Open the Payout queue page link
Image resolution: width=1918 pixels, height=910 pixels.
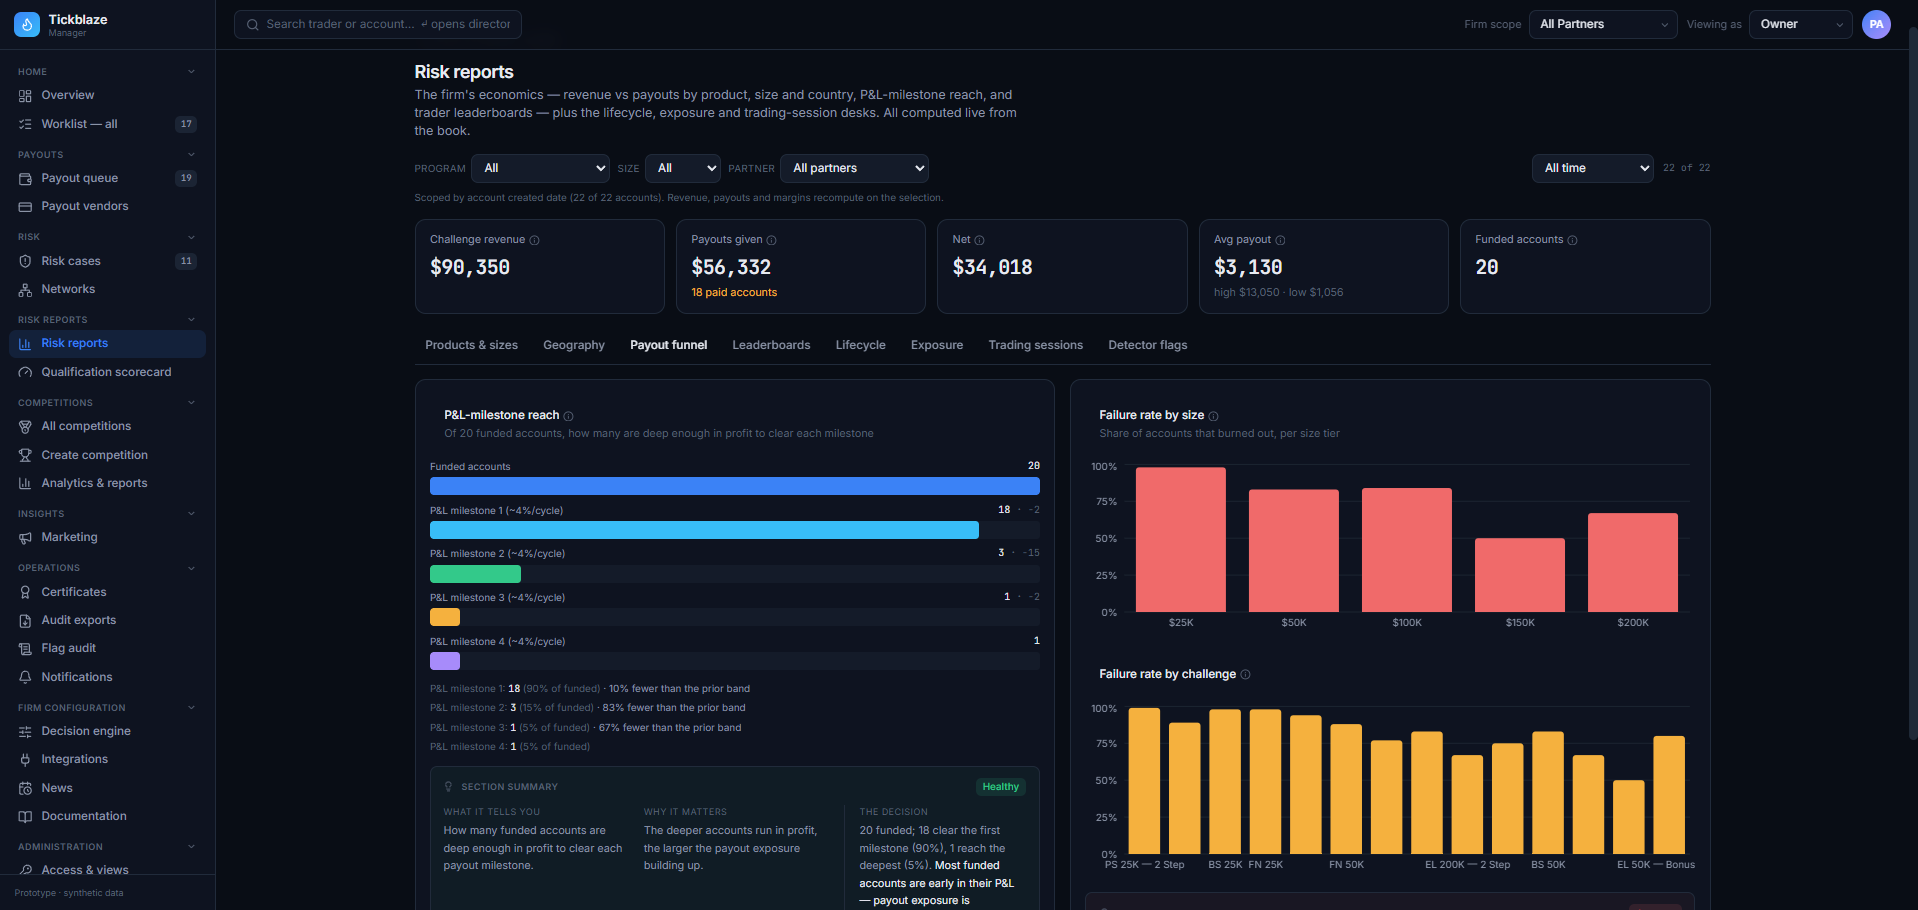pos(107,178)
